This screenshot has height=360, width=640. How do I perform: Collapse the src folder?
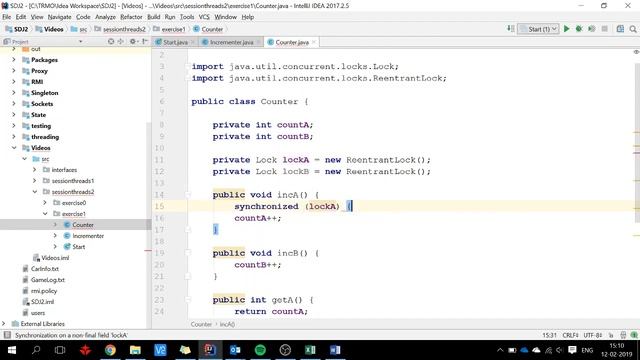24,159
